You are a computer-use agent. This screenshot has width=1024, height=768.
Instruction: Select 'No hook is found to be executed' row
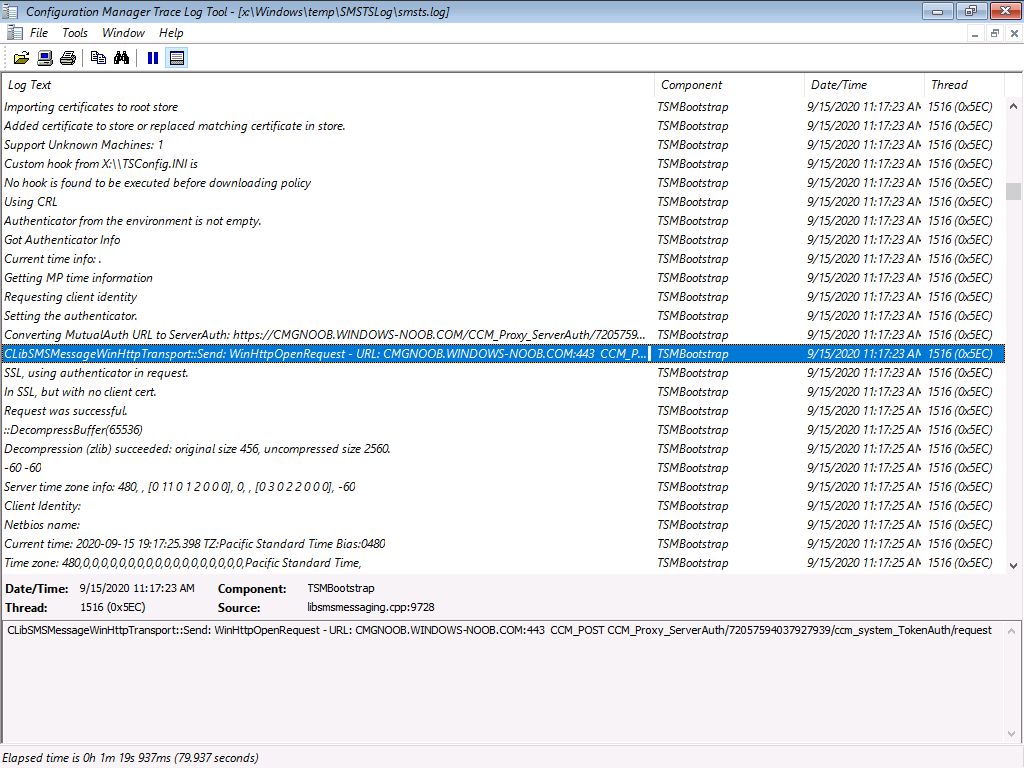tap(503, 183)
